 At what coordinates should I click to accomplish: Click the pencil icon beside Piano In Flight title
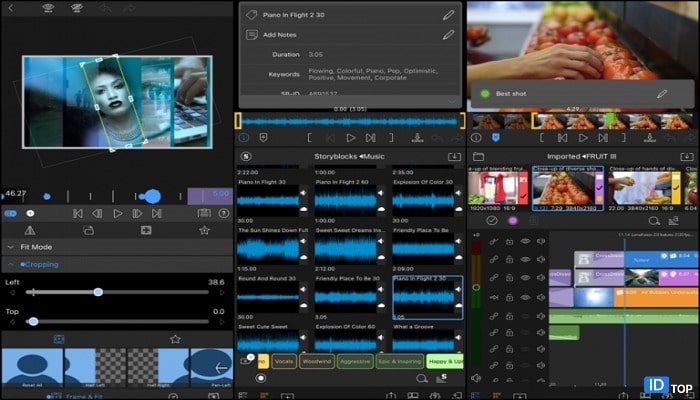448,15
